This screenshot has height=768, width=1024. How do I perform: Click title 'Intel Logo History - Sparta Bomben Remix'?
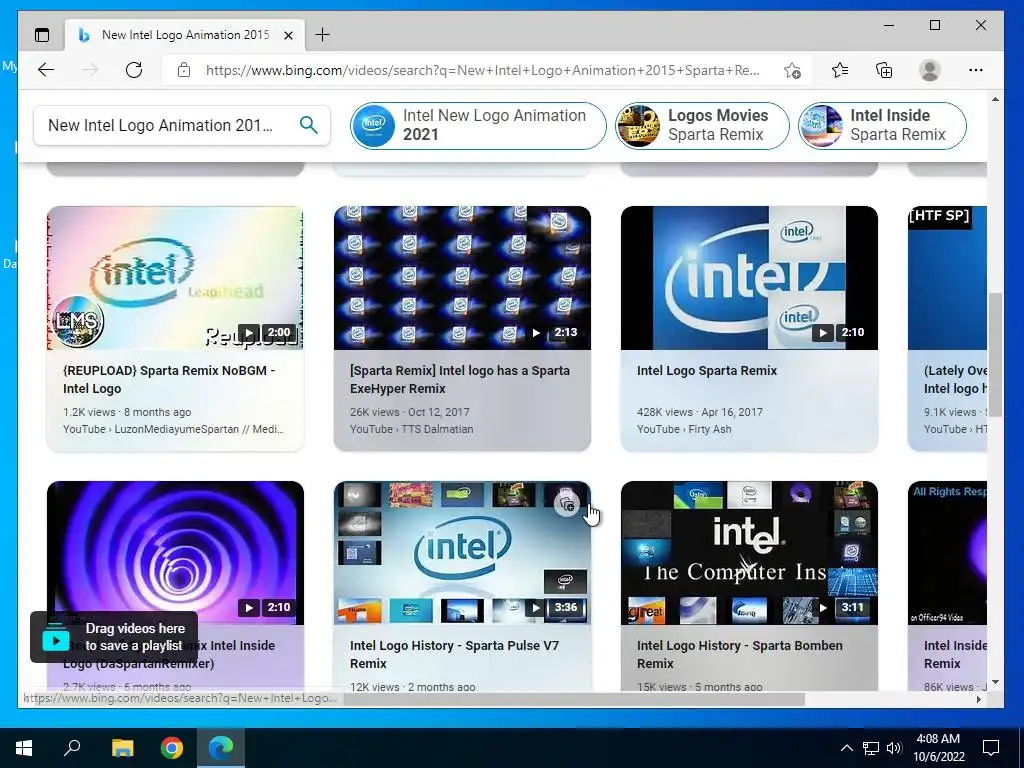739,654
